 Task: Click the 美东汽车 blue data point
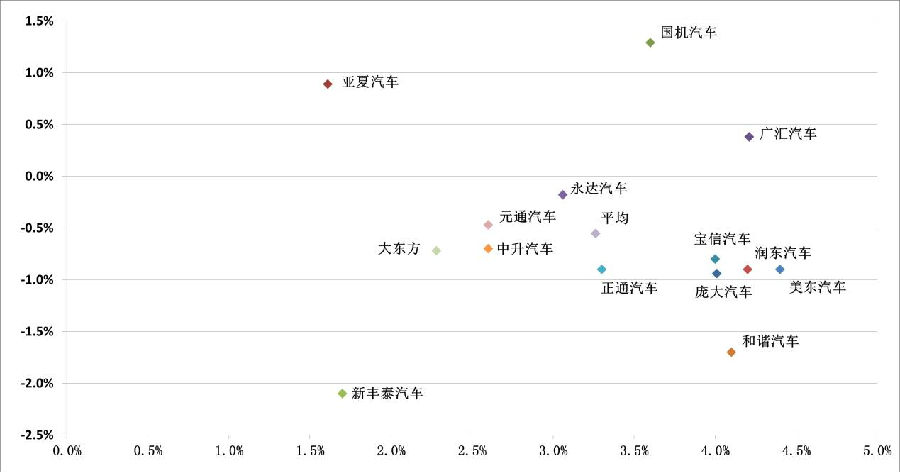click(780, 269)
